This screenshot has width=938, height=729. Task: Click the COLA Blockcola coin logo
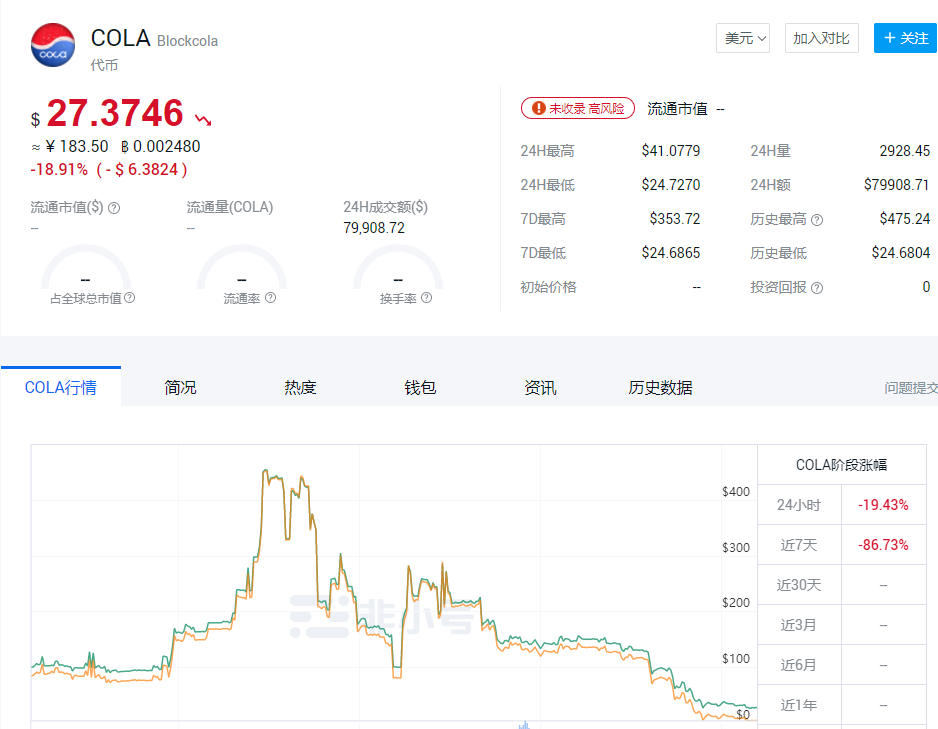(53, 45)
